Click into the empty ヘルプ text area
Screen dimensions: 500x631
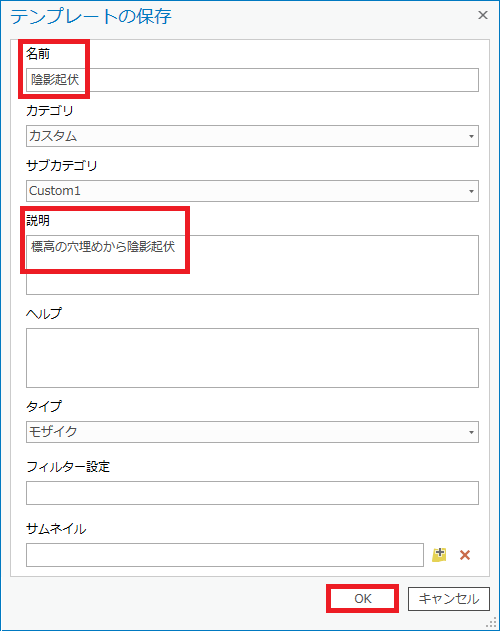click(252, 358)
